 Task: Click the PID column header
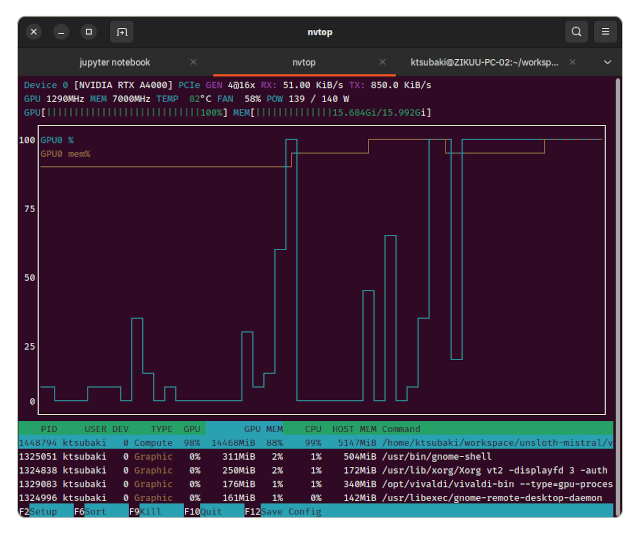coord(49,429)
